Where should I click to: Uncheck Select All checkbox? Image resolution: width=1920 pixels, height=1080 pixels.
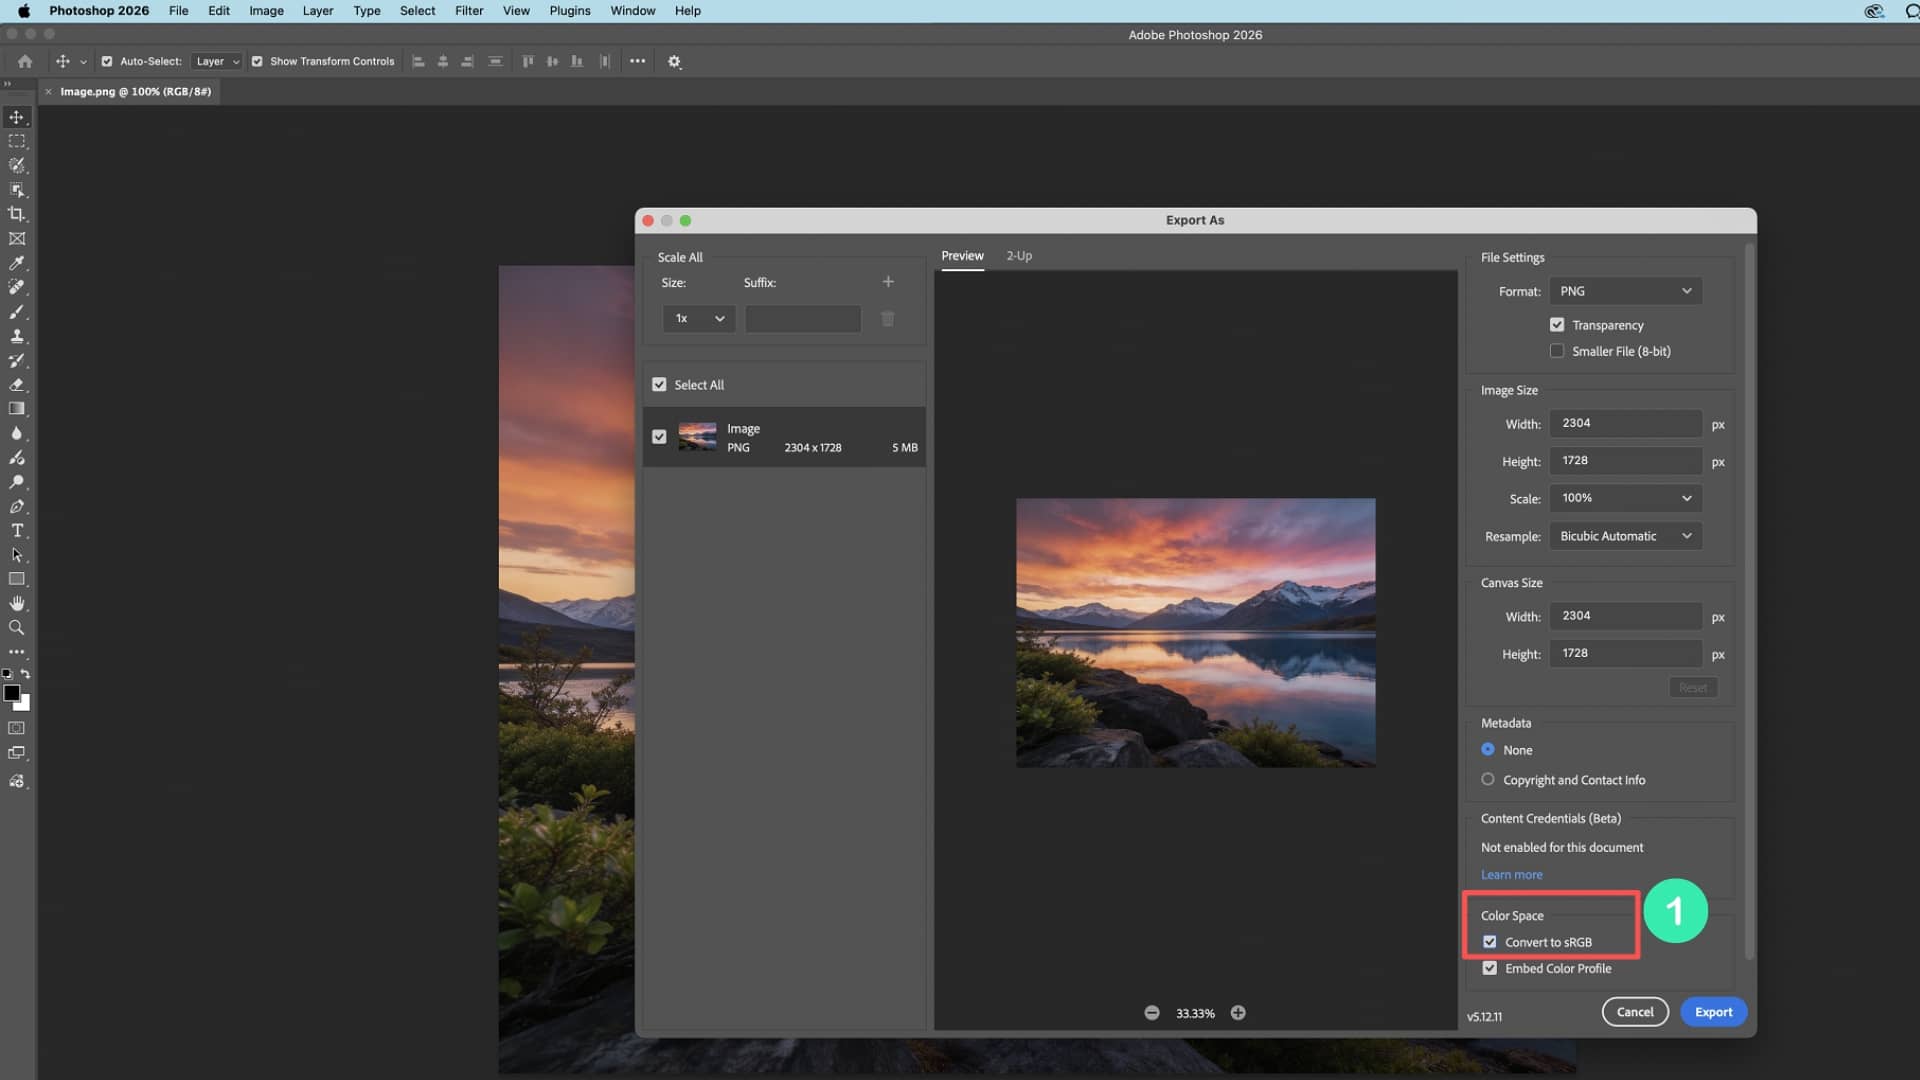point(659,385)
